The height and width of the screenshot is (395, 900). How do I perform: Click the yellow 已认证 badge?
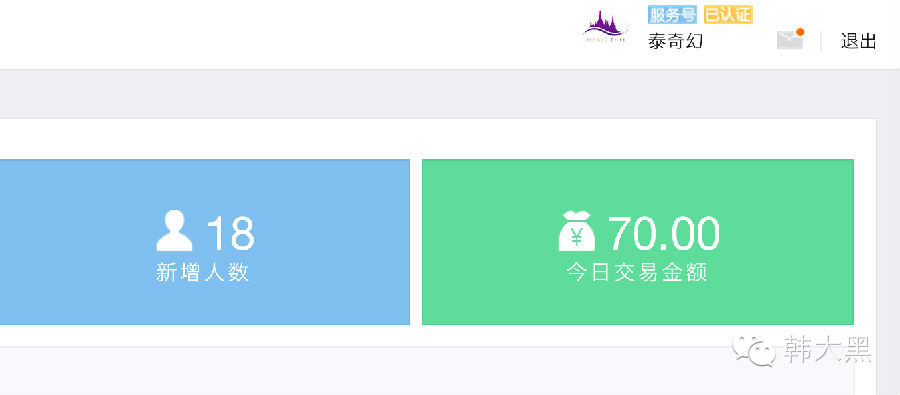[x=728, y=15]
